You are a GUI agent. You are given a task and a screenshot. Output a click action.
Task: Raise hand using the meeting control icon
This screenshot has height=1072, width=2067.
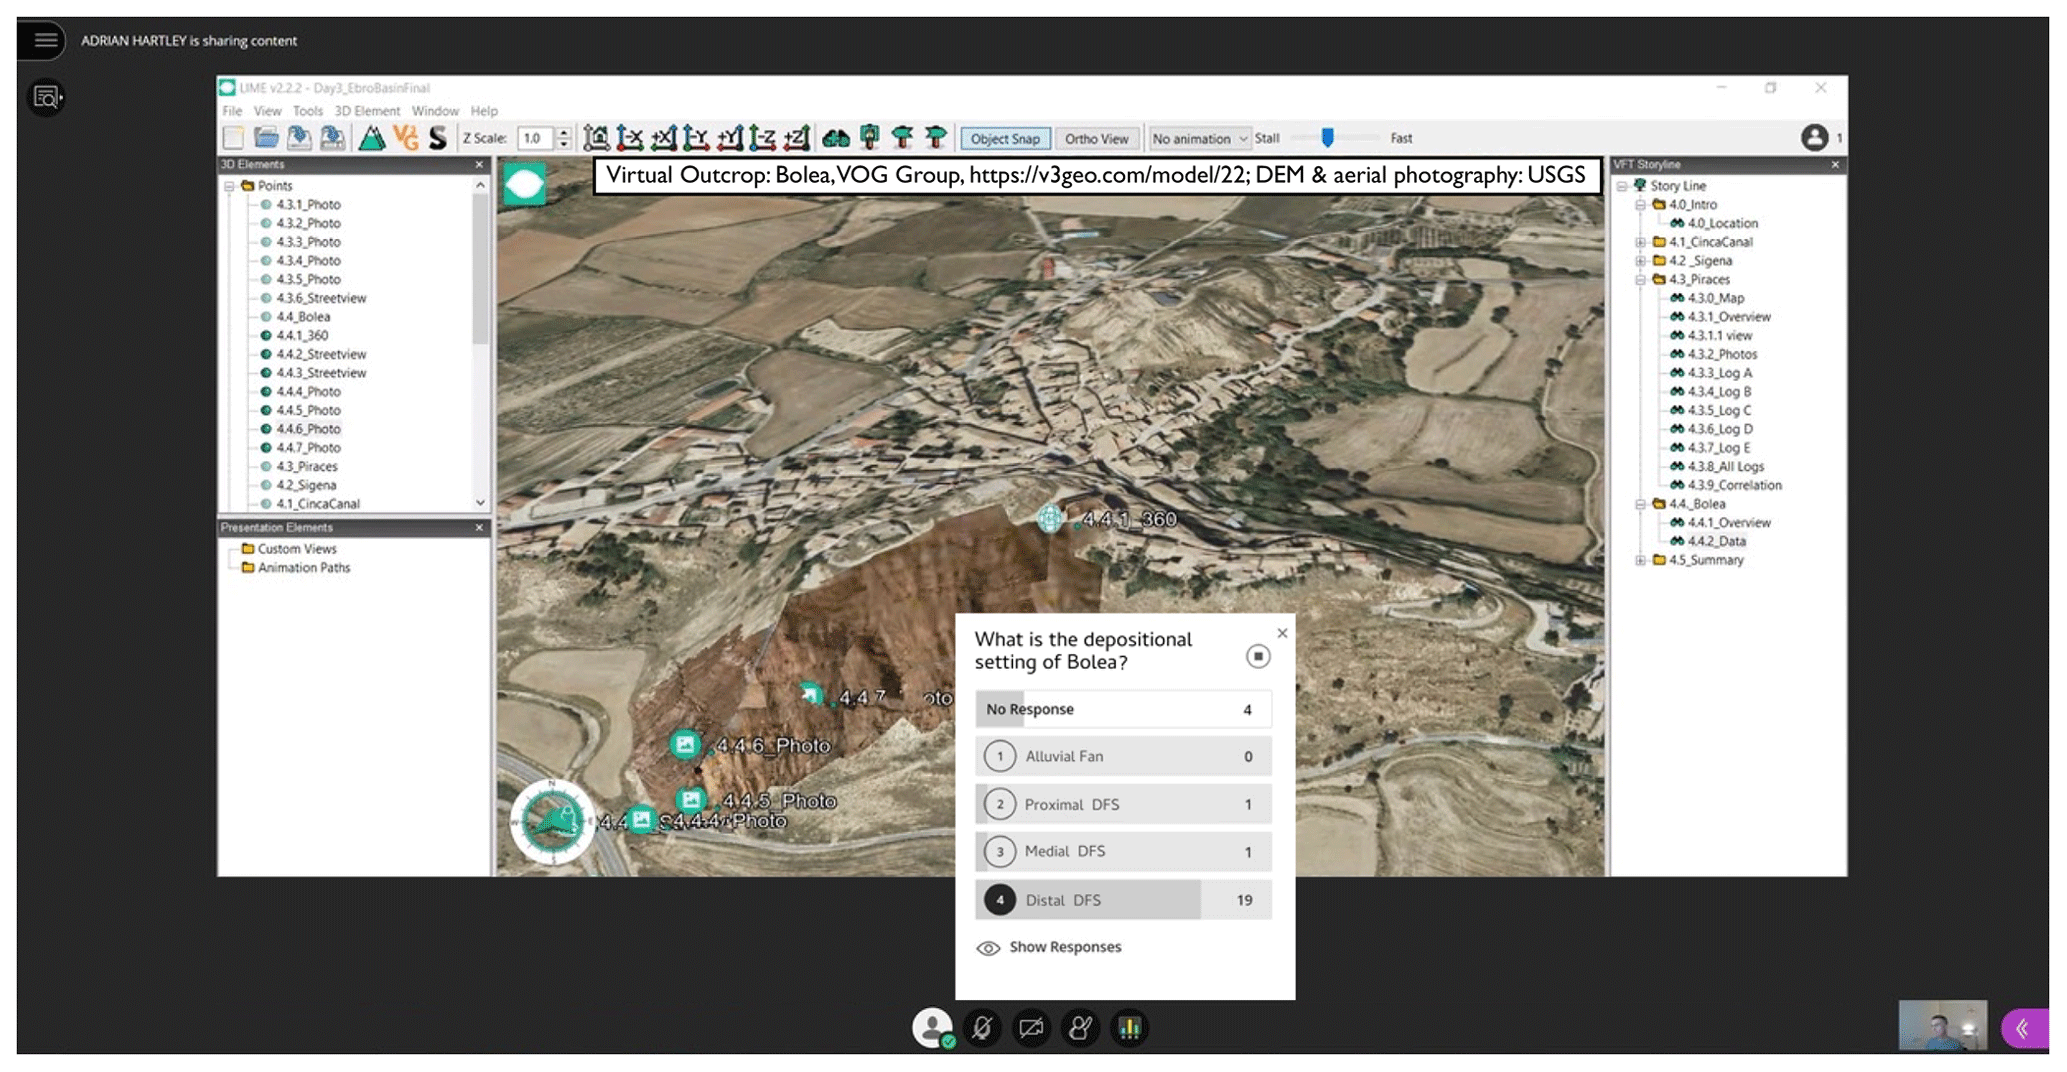tap(1080, 1028)
